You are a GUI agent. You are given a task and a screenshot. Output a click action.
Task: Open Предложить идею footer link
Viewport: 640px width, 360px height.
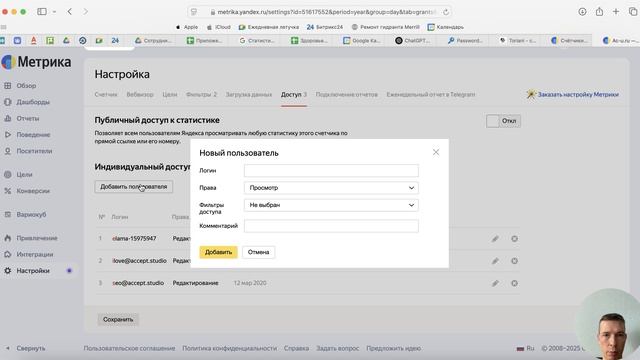point(393,348)
